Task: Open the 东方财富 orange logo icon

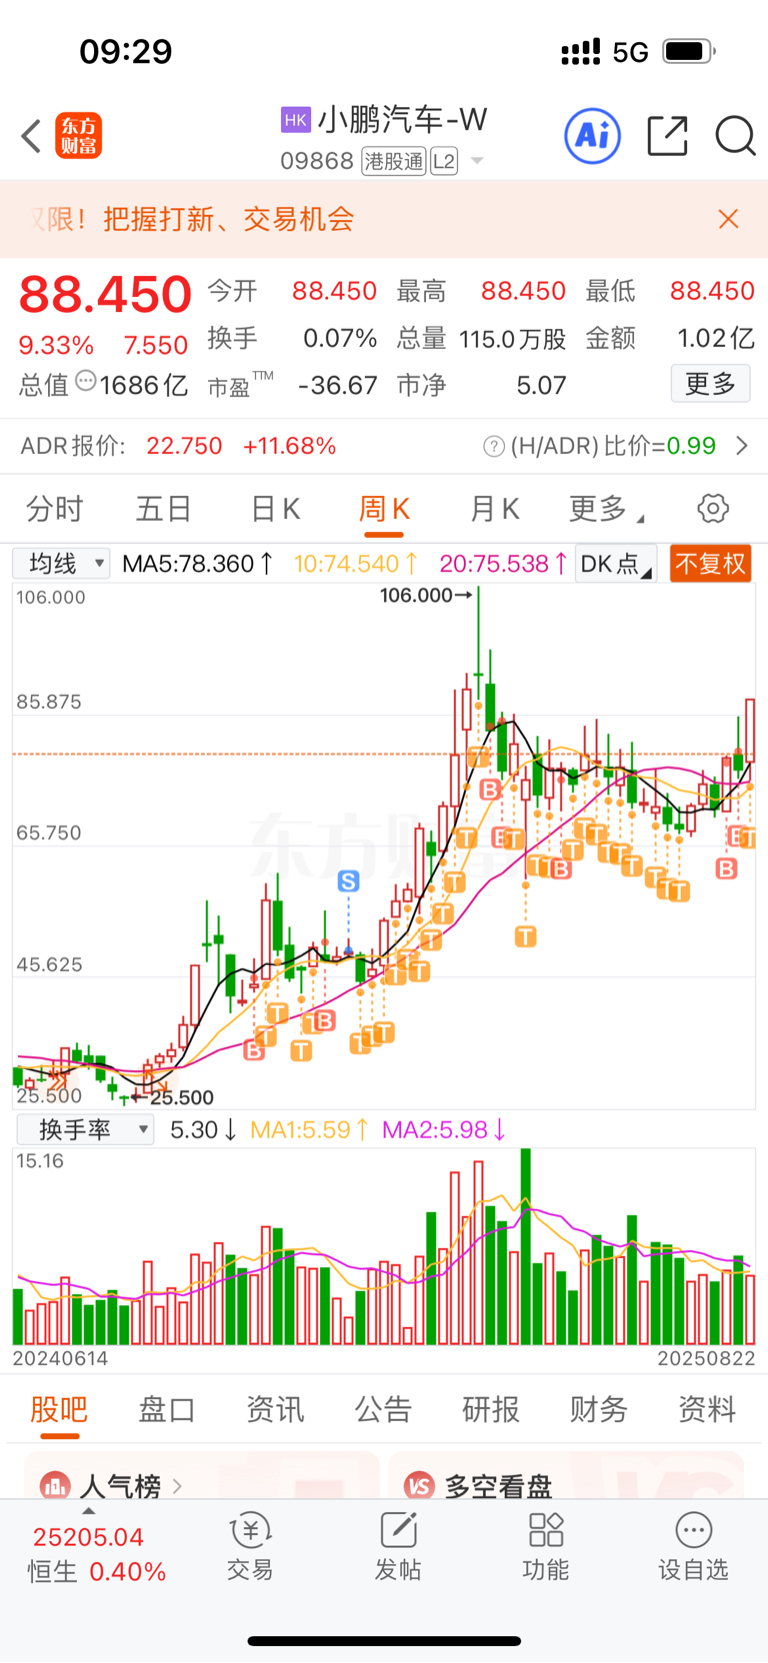Action: (79, 136)
